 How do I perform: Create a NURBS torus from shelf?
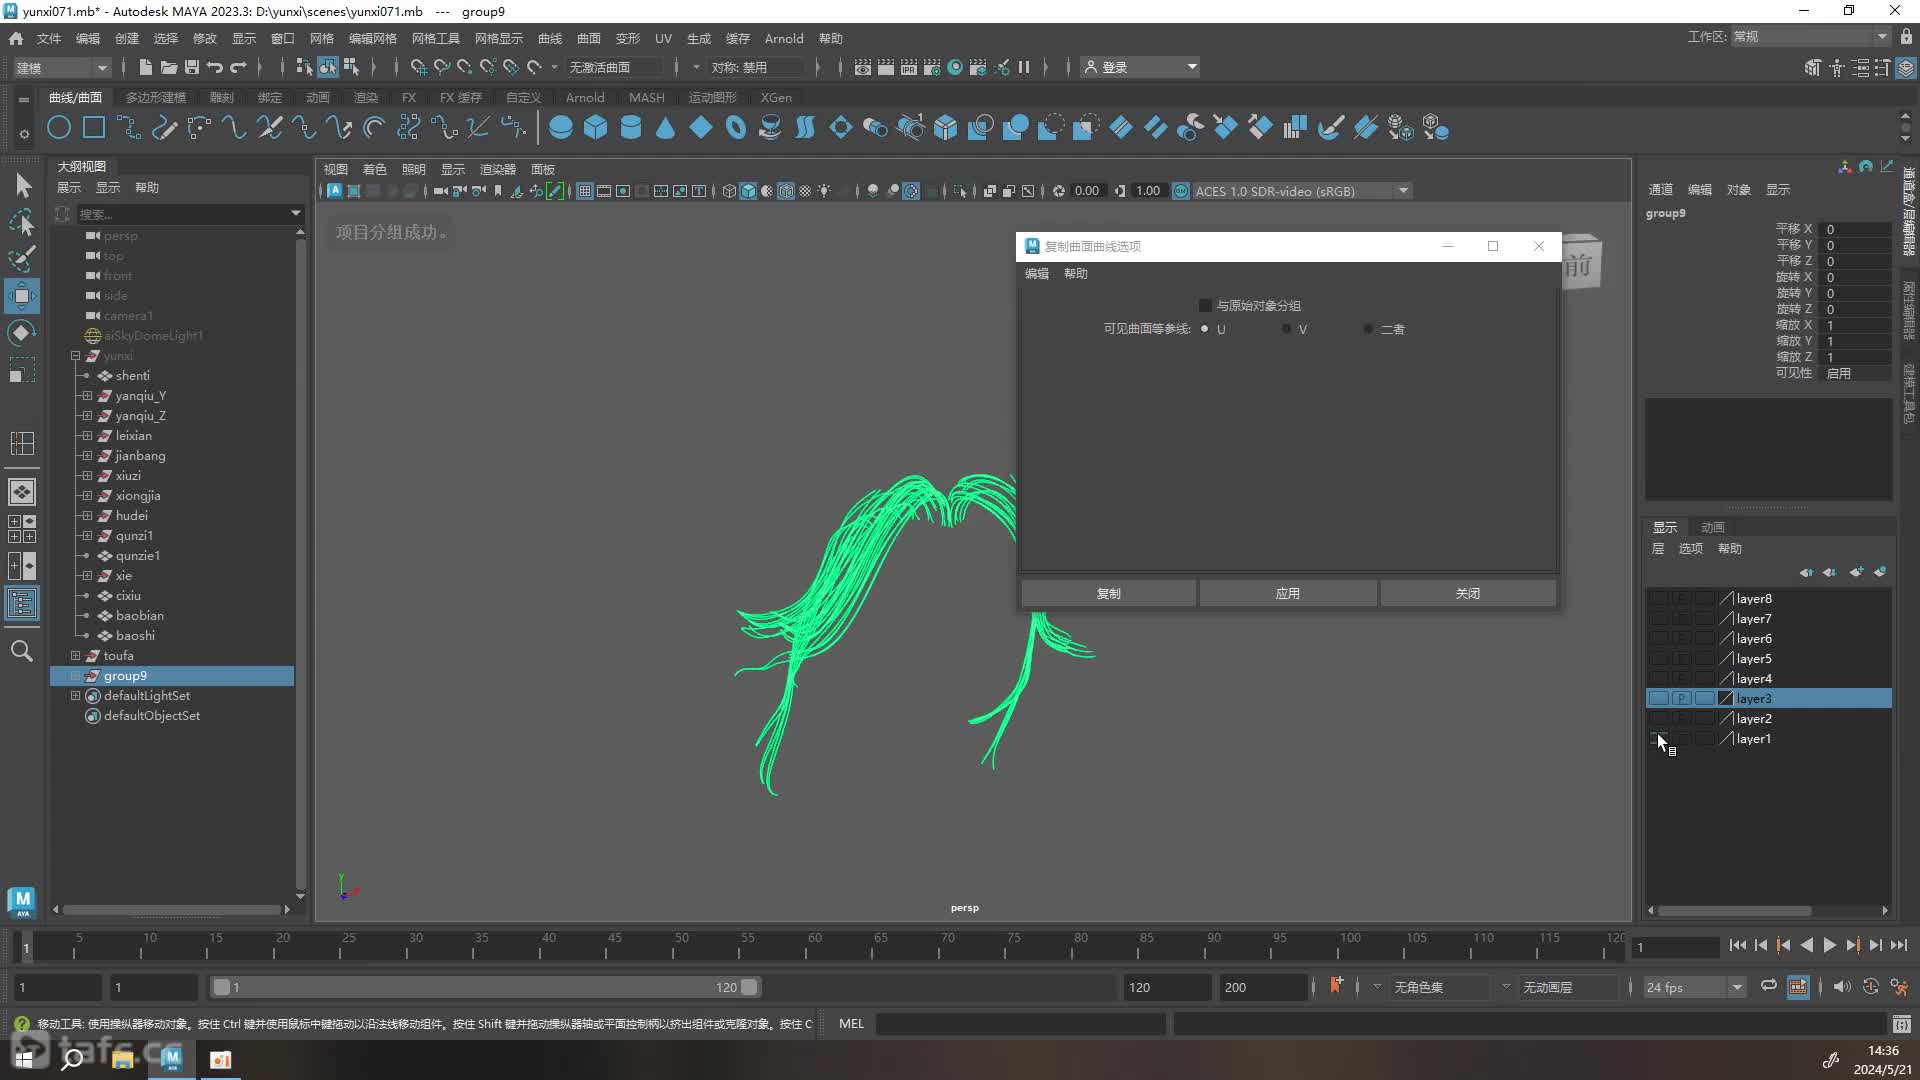pyautogui.click(x=736, y=128)
